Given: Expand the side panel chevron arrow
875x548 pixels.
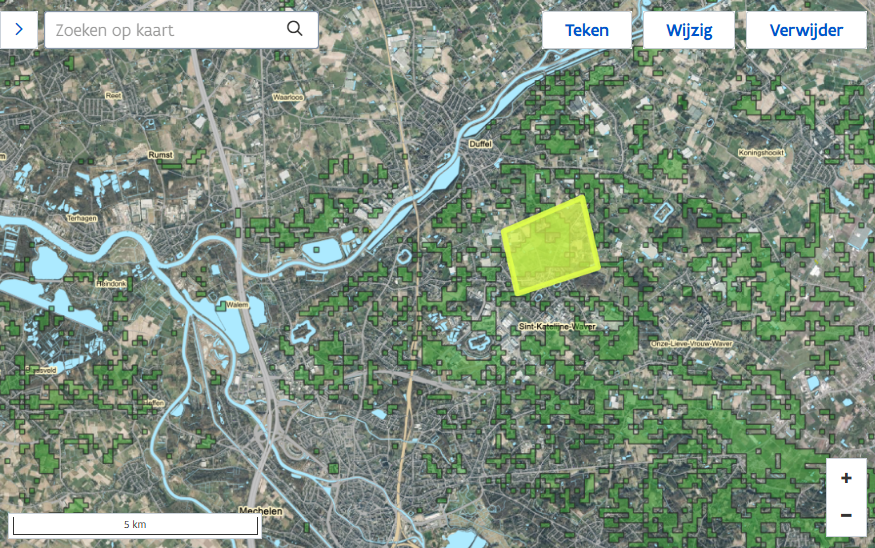Looking at the screenshot, I should point(19,30).
